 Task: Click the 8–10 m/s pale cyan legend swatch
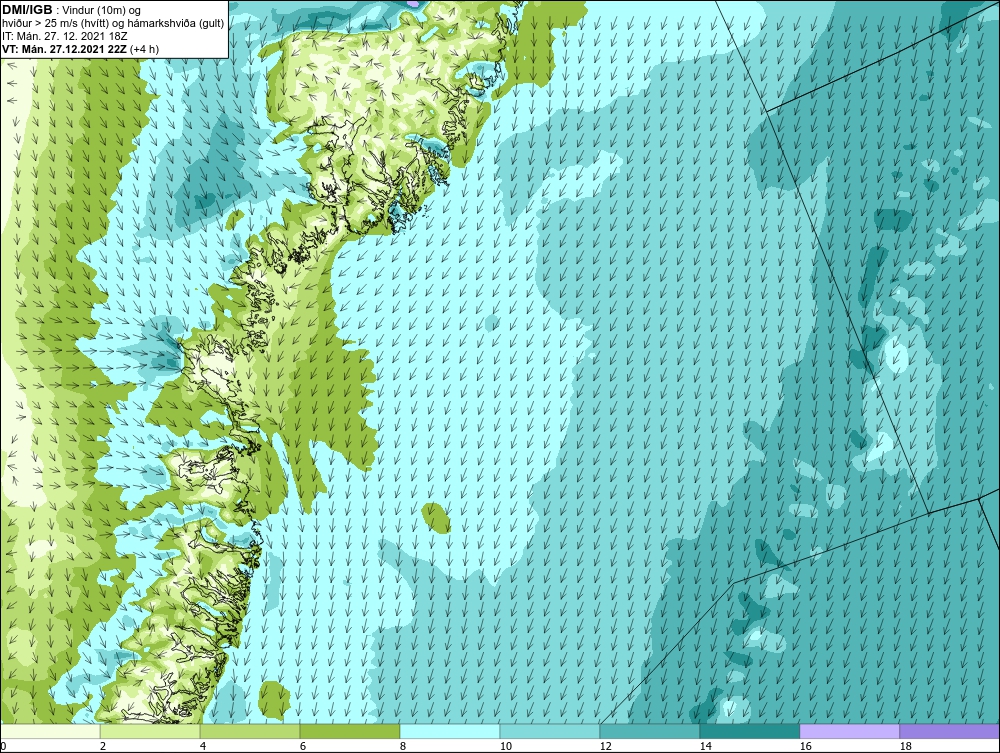(x=450, y=731)
